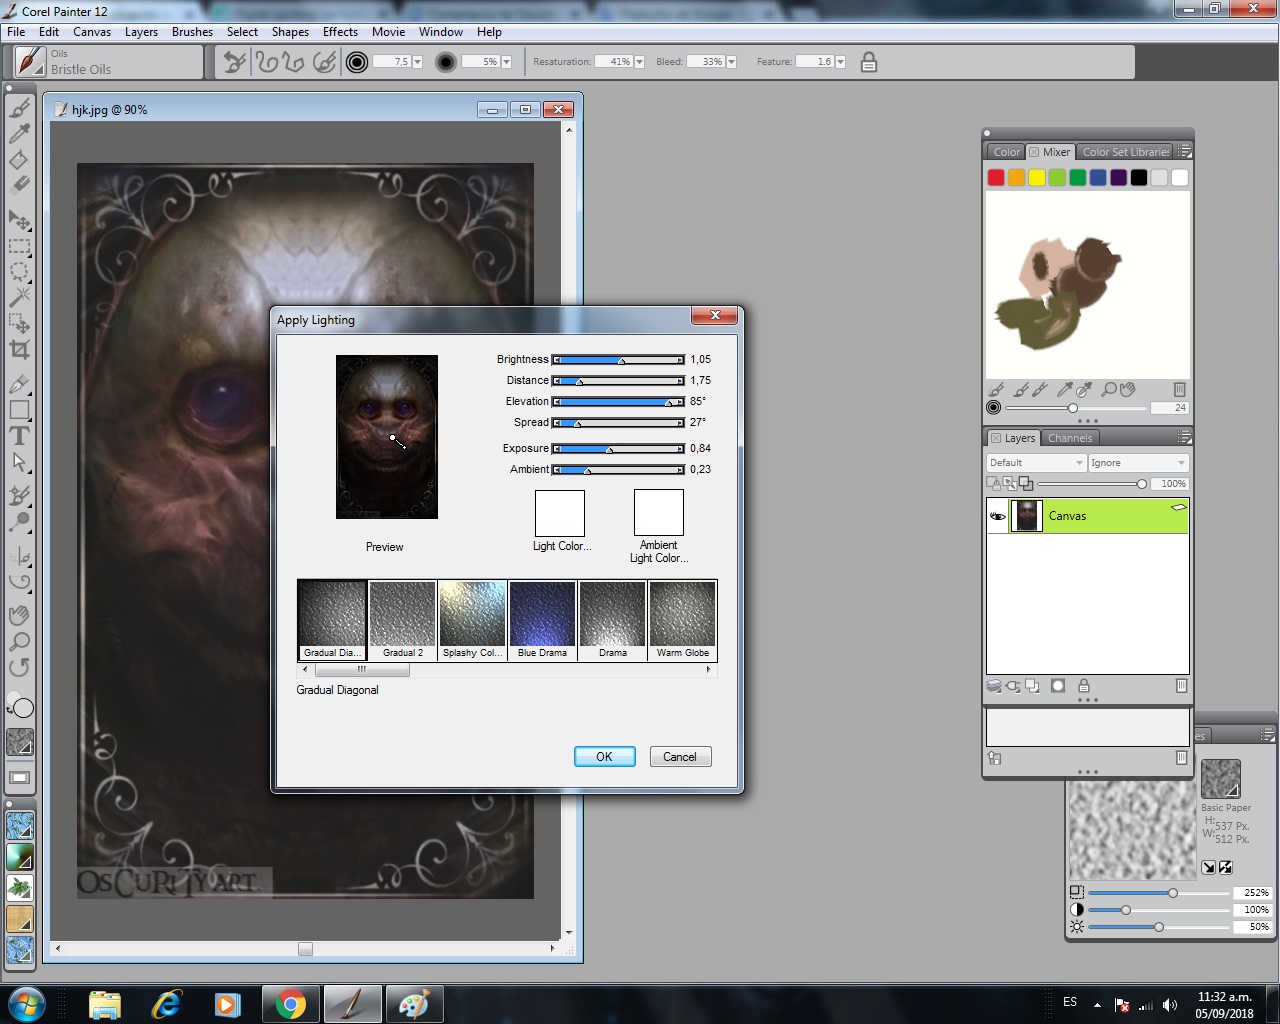The height and width of the screenshot is (1024, 1280).
Task: Select the Magic Wand tool
Action: coord(20,297)
